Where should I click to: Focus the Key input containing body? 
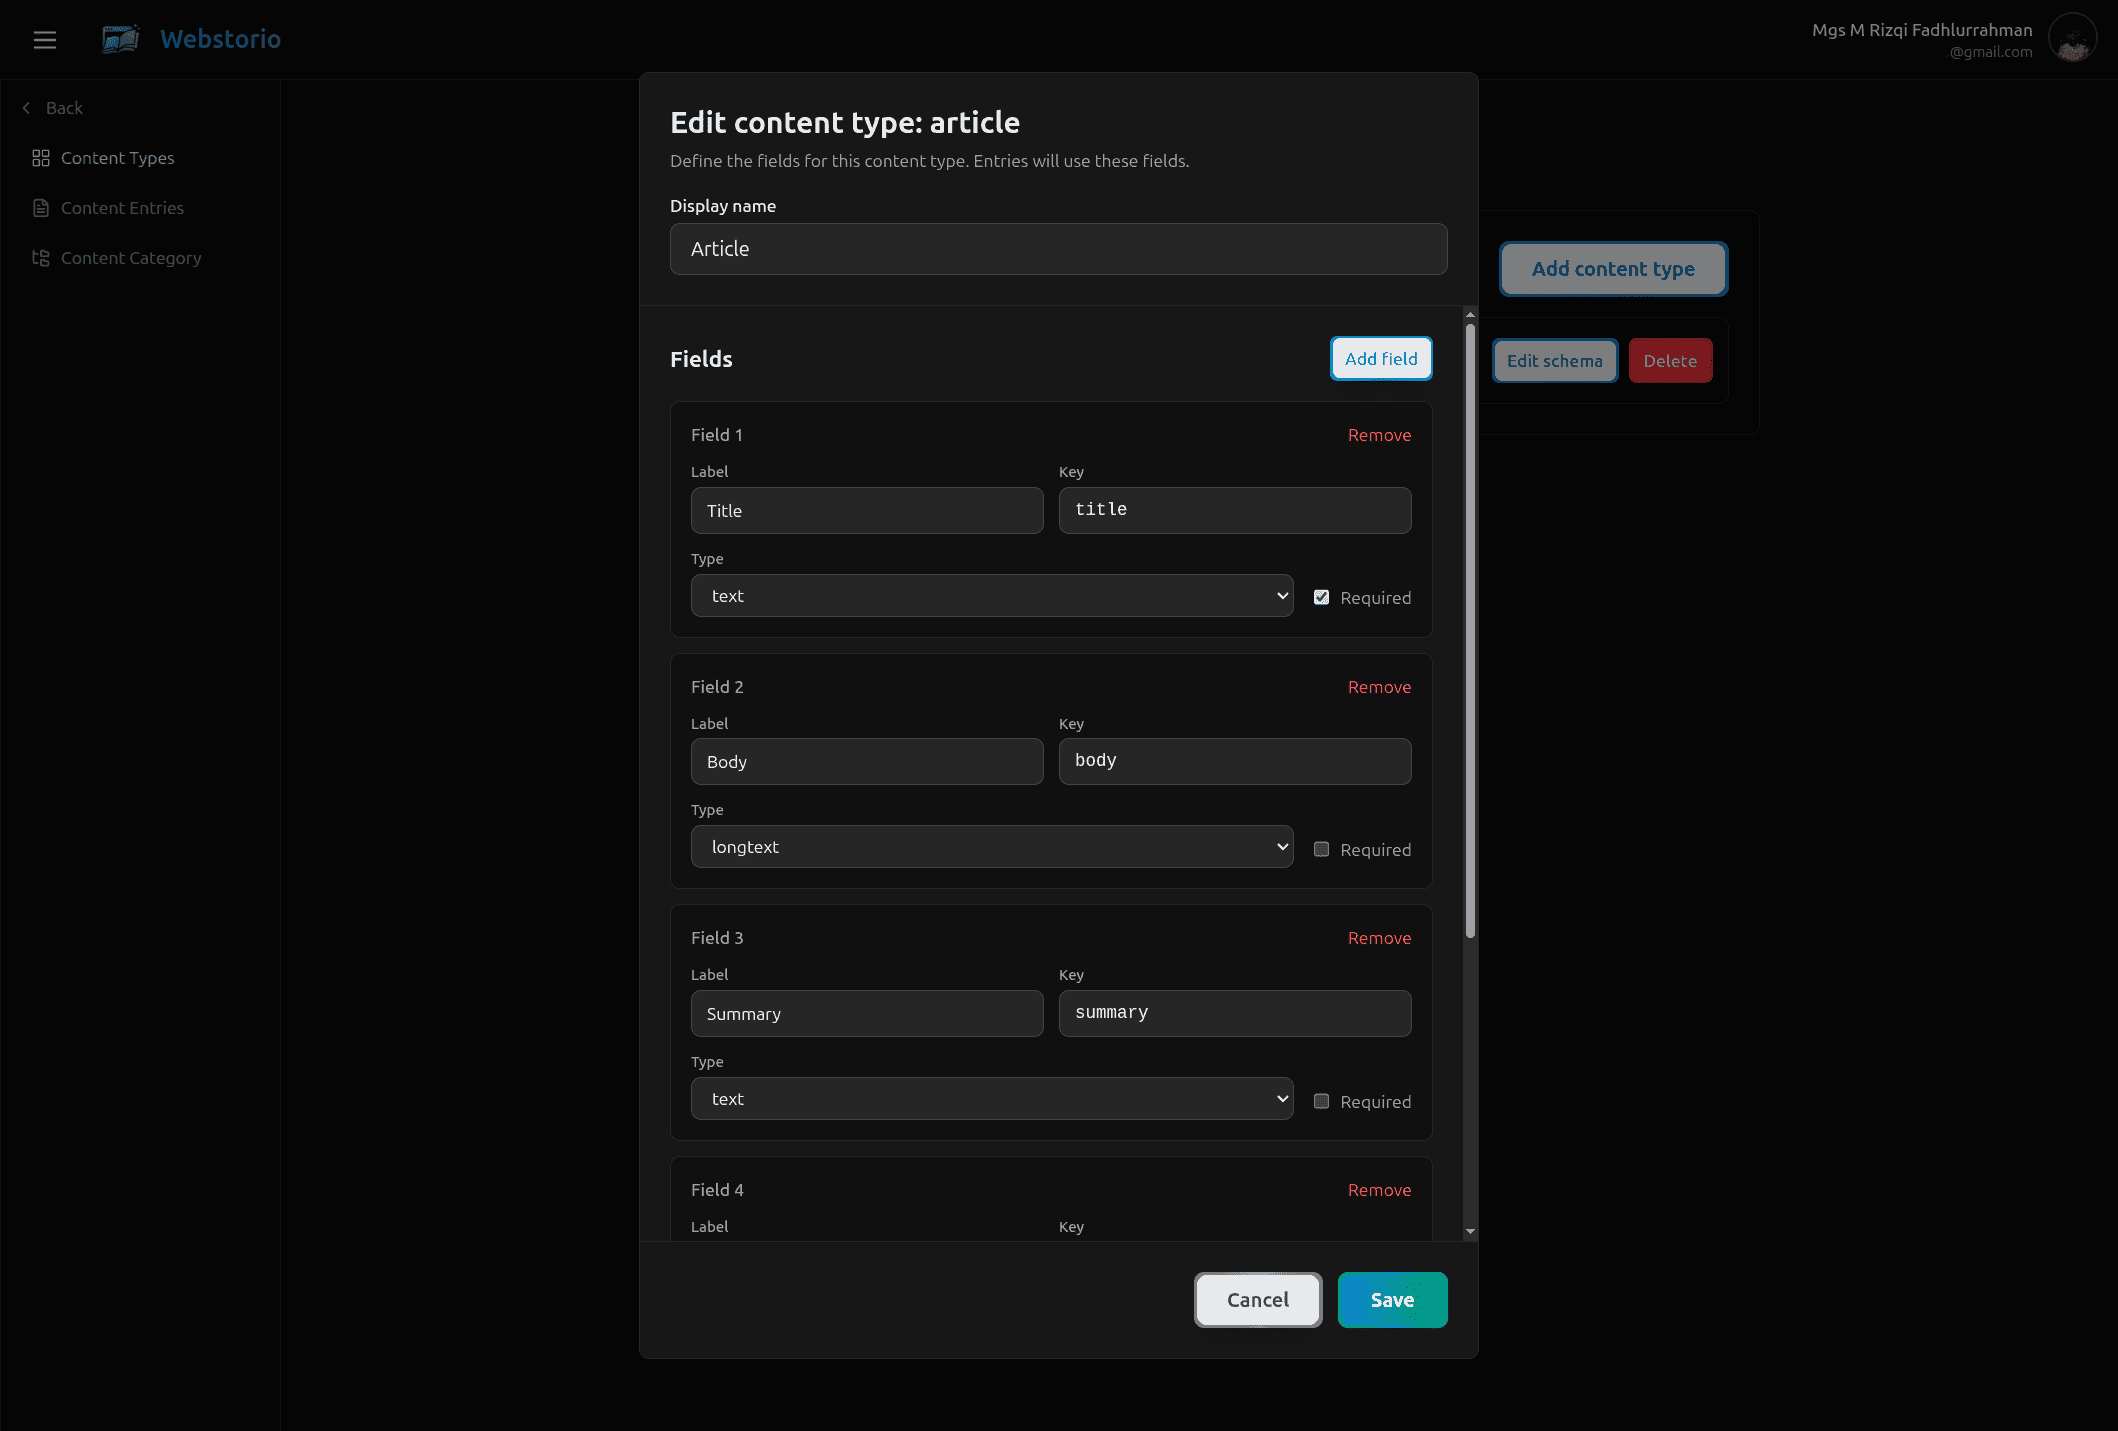(1235, 761)
